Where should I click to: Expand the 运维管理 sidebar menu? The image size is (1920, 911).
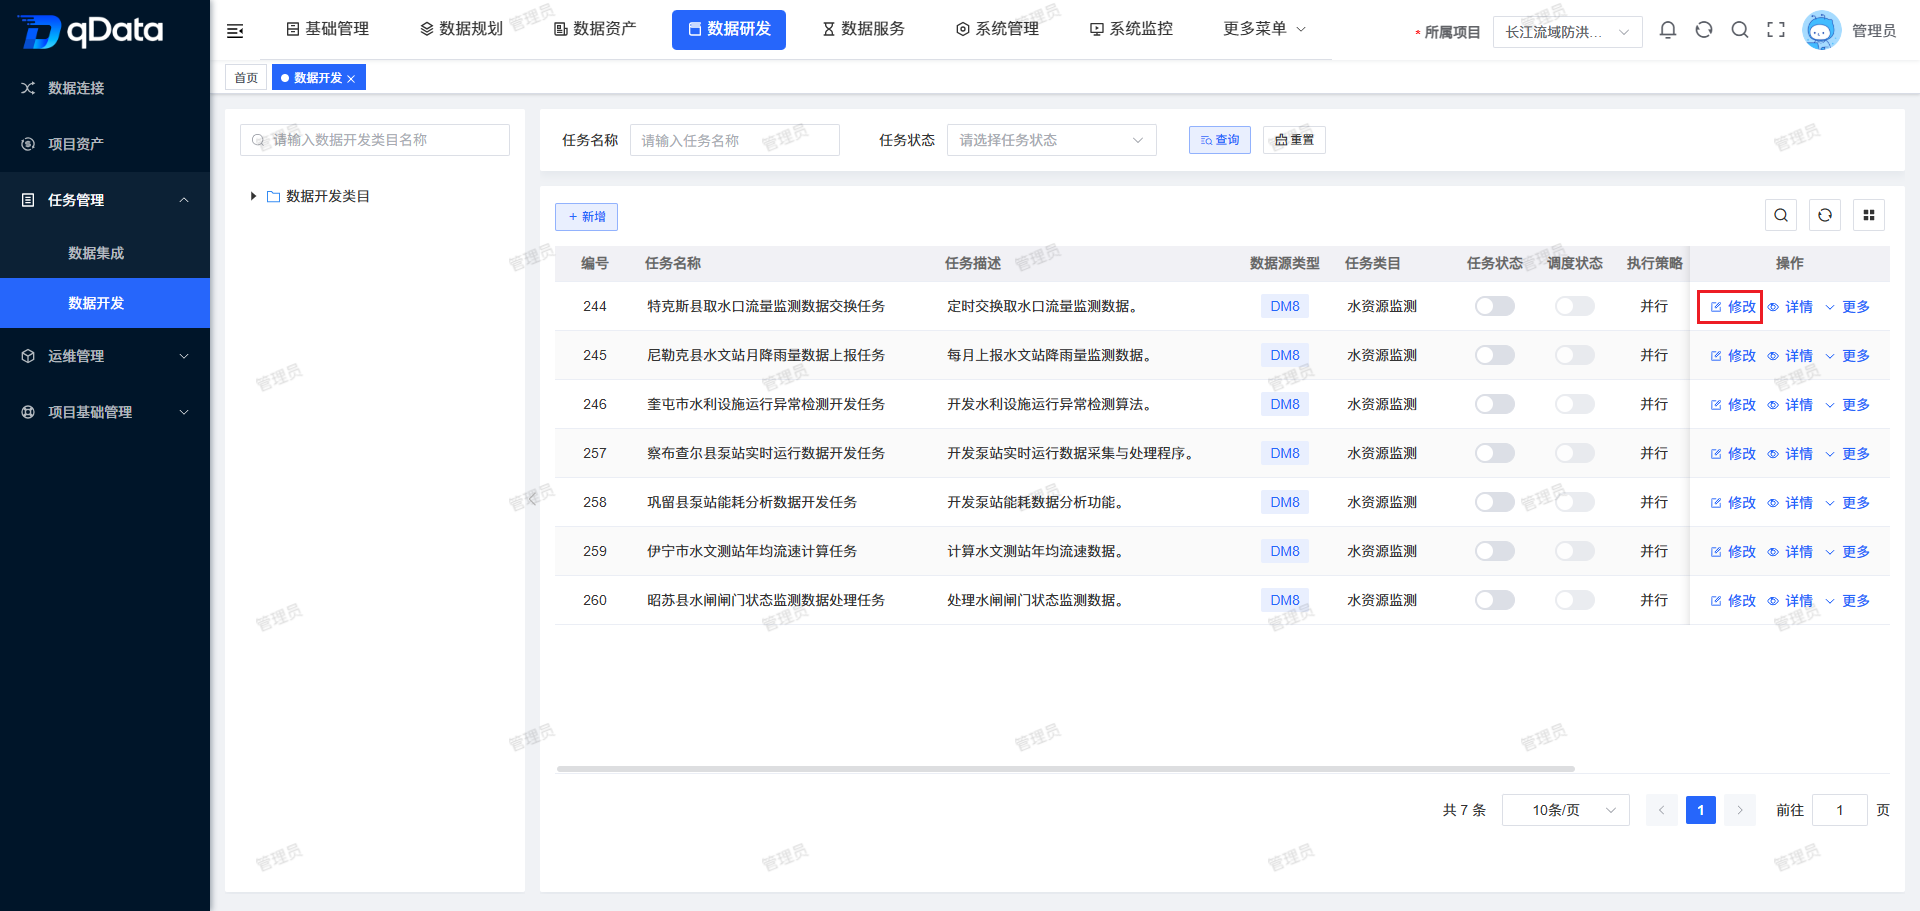(105, 356)
